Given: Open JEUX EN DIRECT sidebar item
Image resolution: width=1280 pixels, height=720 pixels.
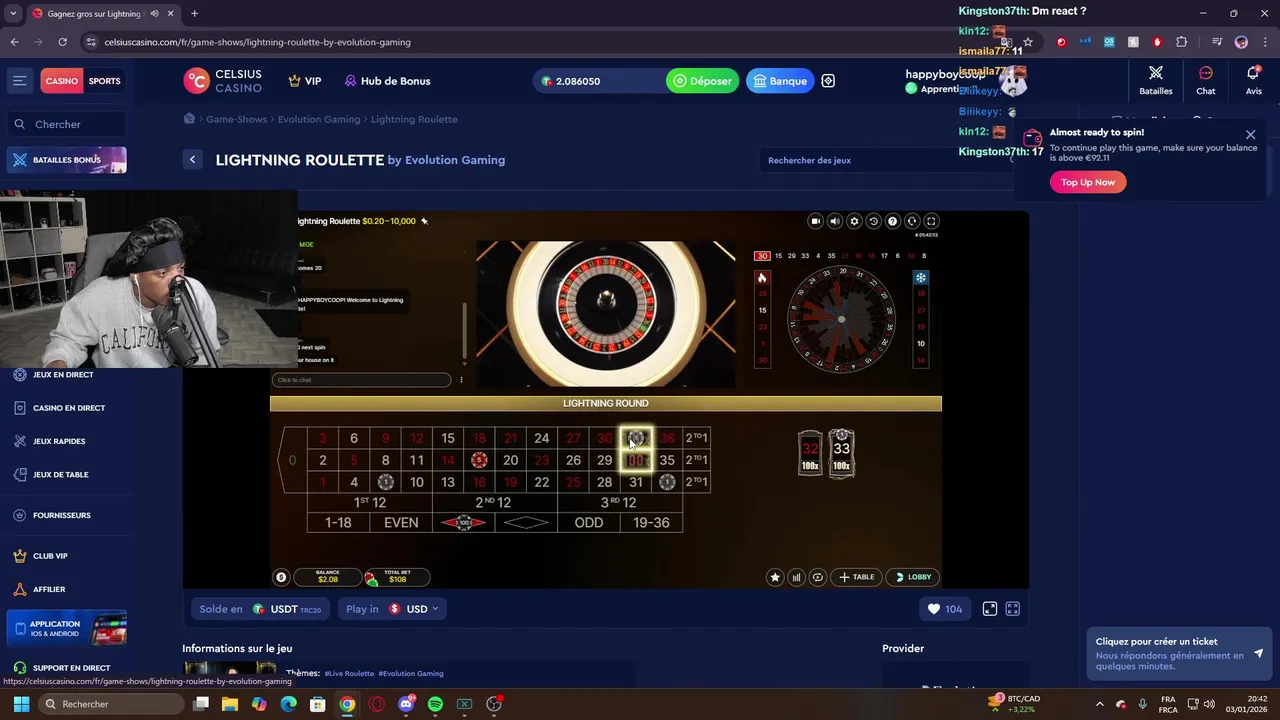Looking at the screenshot, I should coord(63,375).
